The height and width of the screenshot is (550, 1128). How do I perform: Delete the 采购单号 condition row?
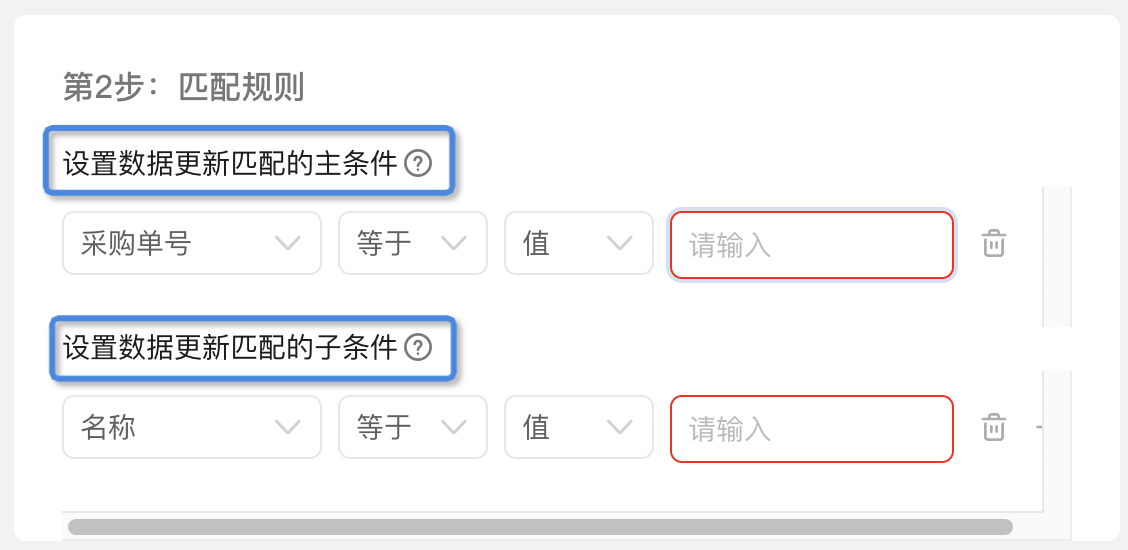[994, 244]
